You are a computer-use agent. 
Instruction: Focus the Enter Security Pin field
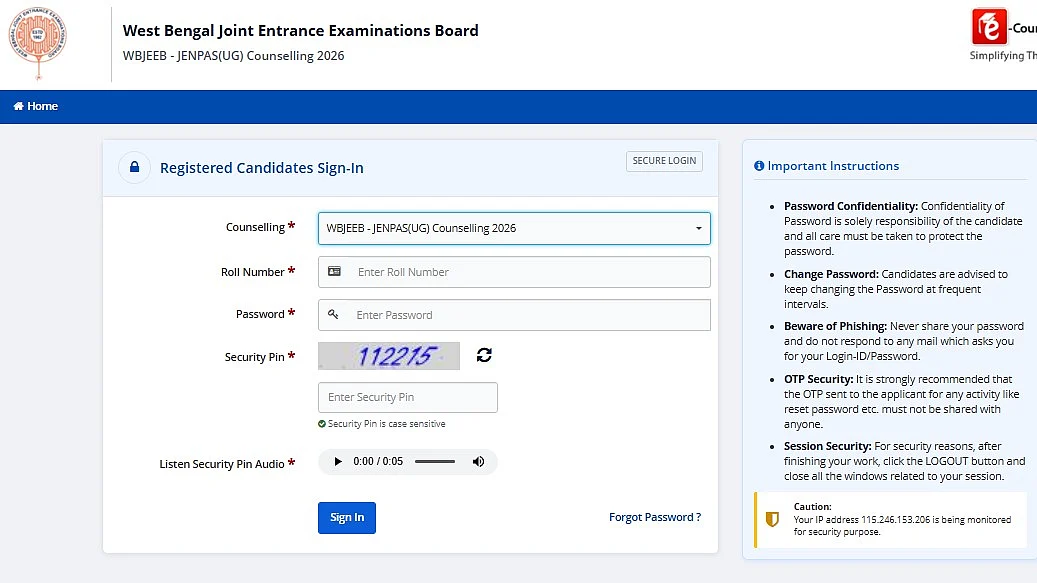click(x=407, y=397)
